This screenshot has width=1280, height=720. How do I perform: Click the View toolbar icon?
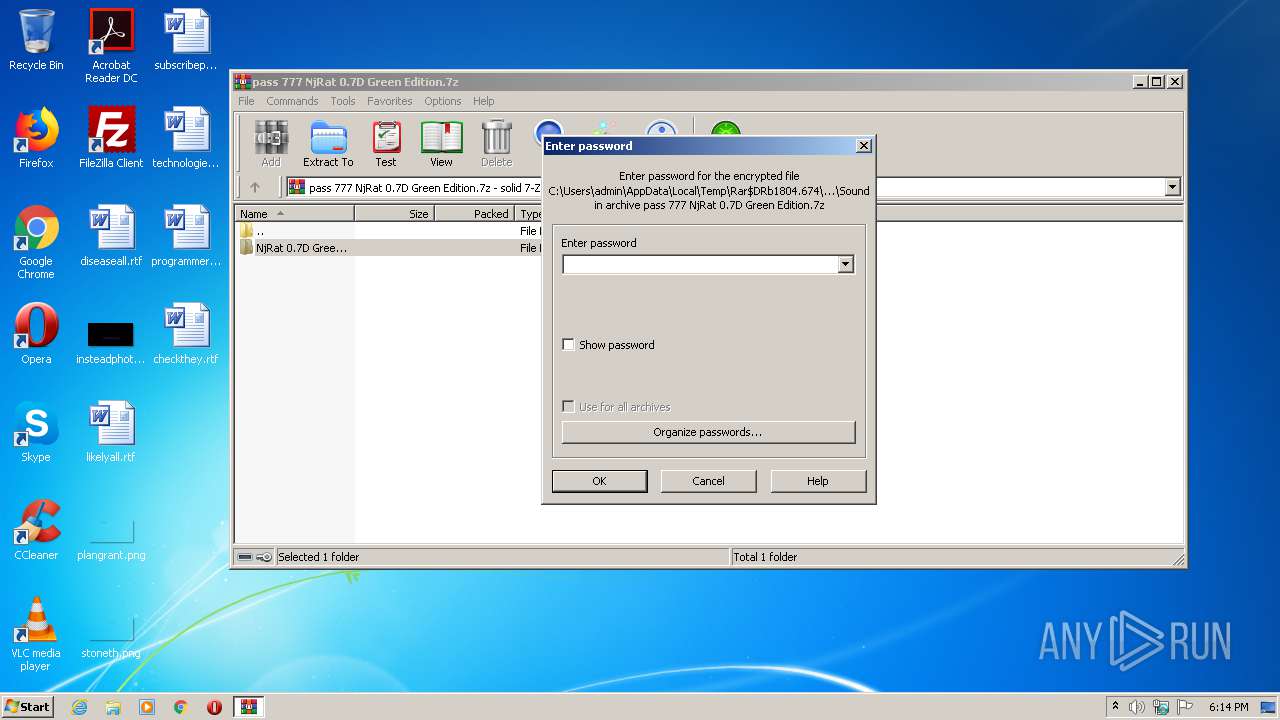441,144
